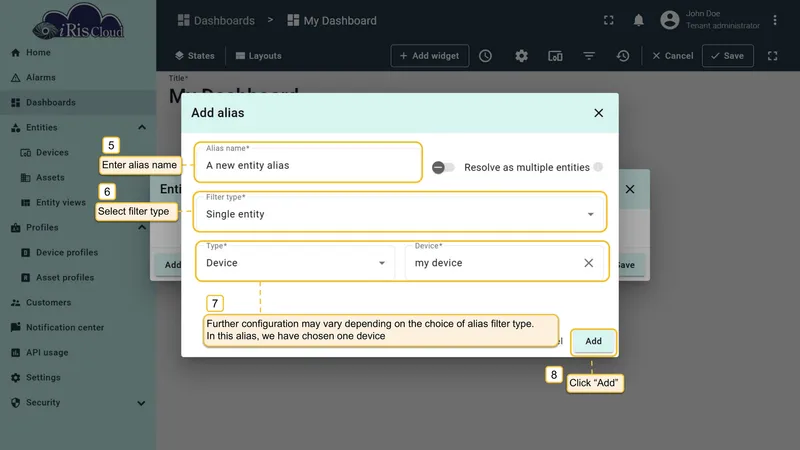Expand the dashboard to fullscreen from the toolbar
This screenshot has height=450, width=800.
(x=772, y=56)
